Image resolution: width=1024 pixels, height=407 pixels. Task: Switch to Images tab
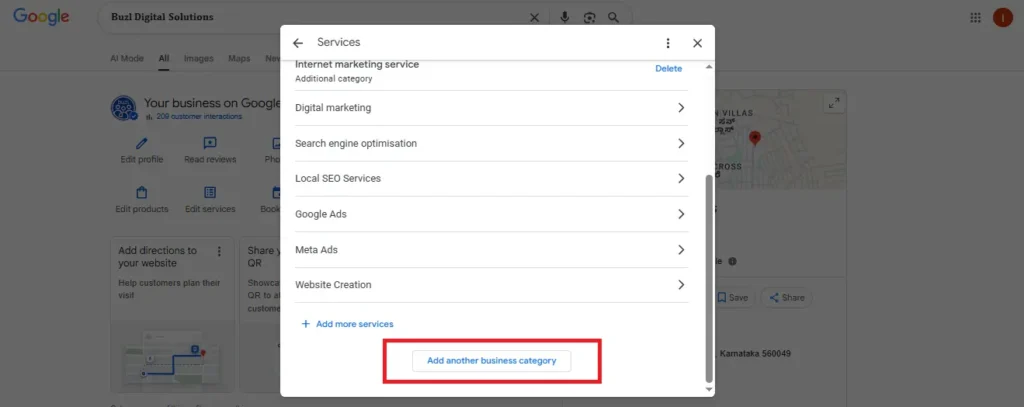click(x=199, y=58)
